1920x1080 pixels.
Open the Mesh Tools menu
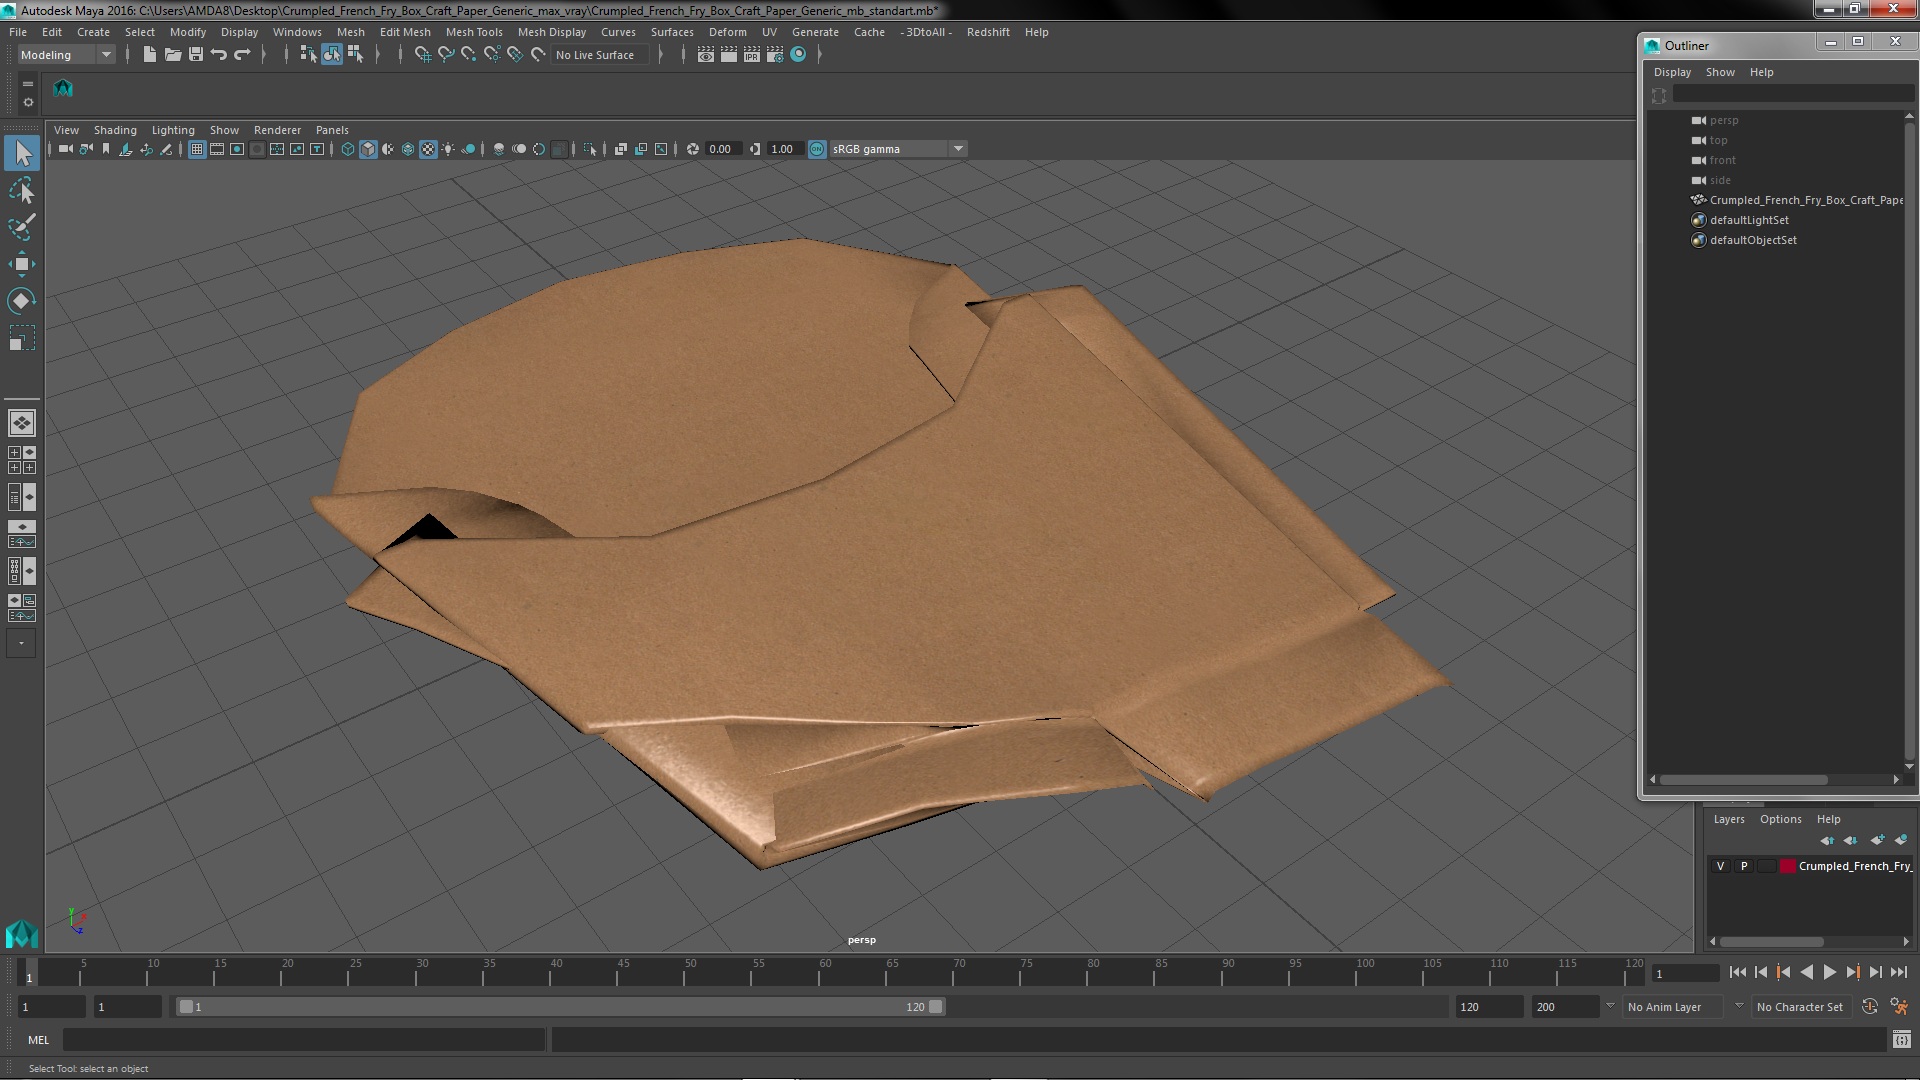point(474,32)
